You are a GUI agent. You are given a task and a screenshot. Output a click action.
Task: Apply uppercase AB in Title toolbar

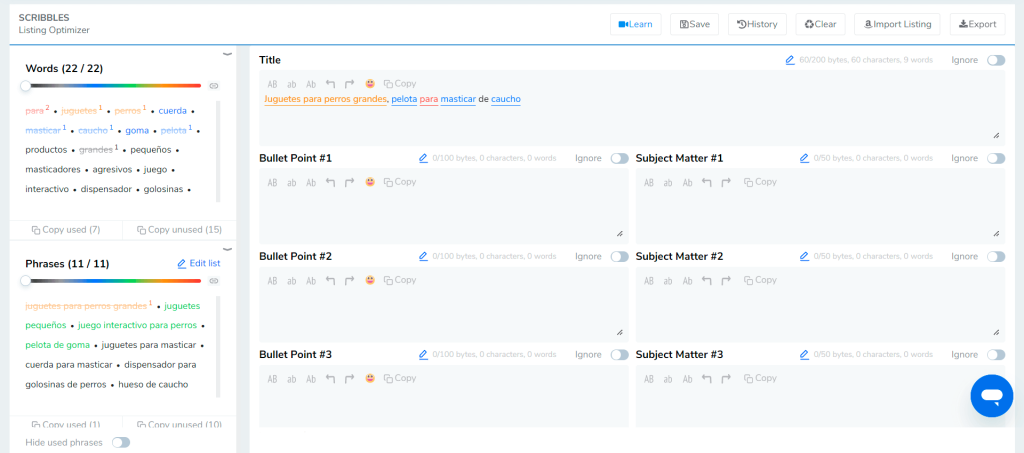[272, 84]
